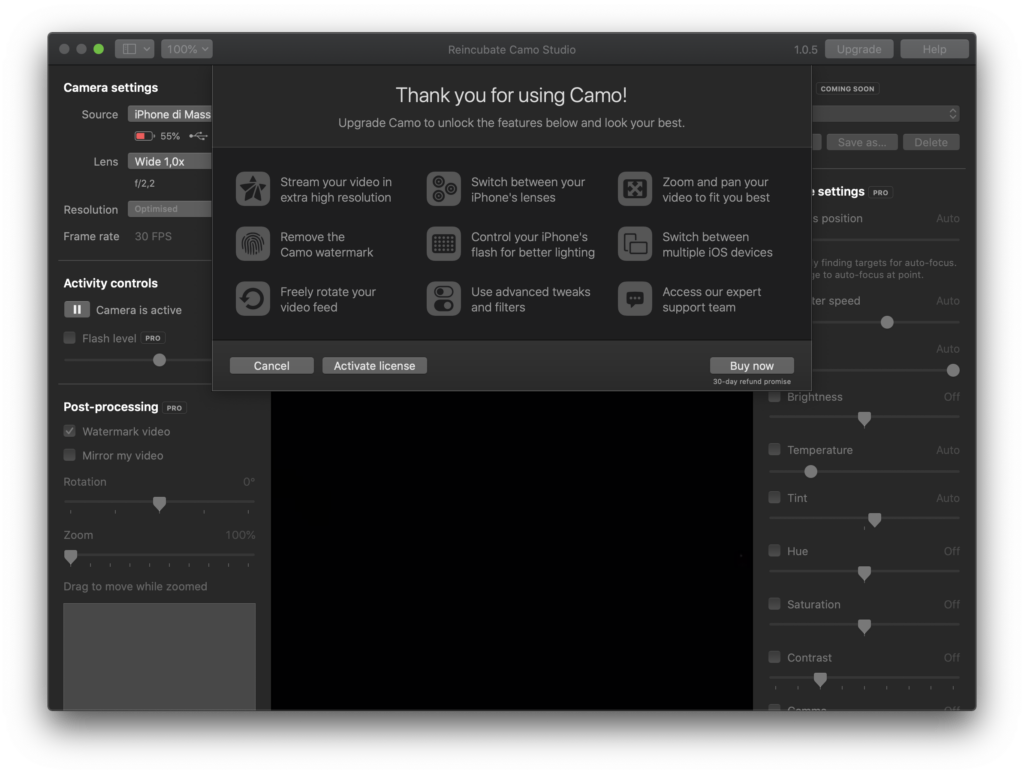Click the Temperature slider handle
This screenshot has height=774, width=1024.
pos(810,472)
